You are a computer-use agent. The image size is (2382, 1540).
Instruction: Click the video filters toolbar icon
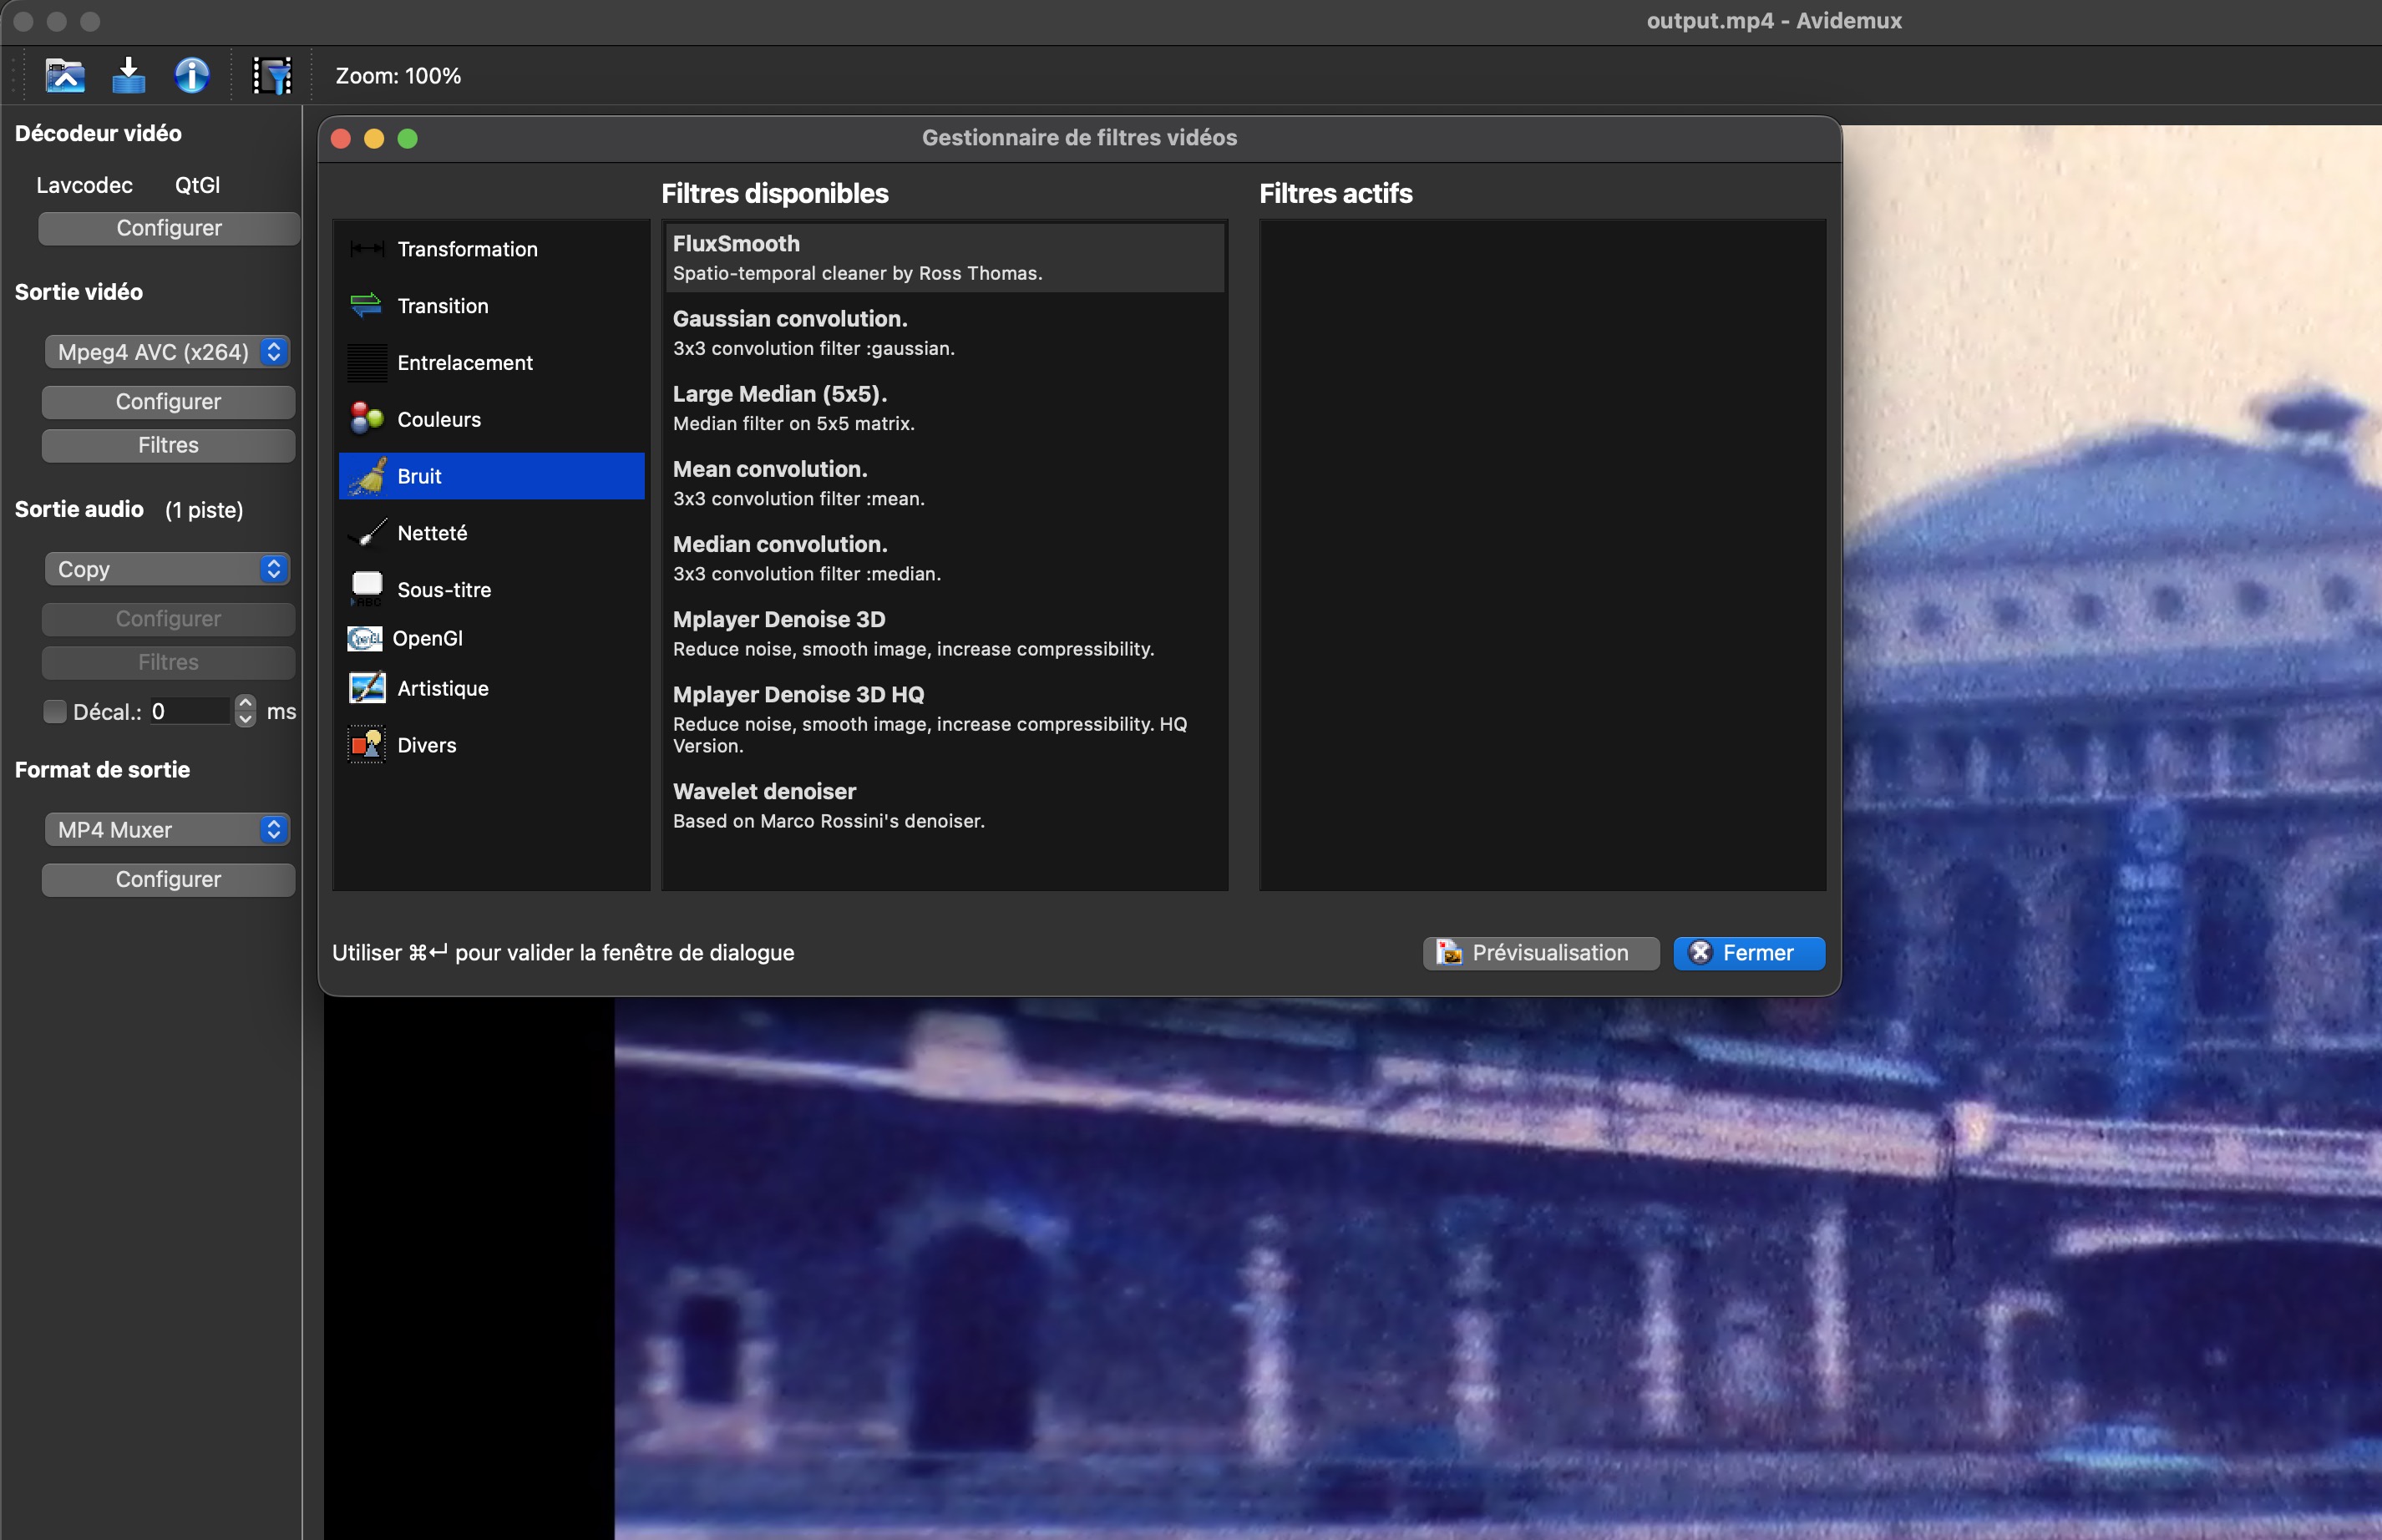[x=272, y=75]
